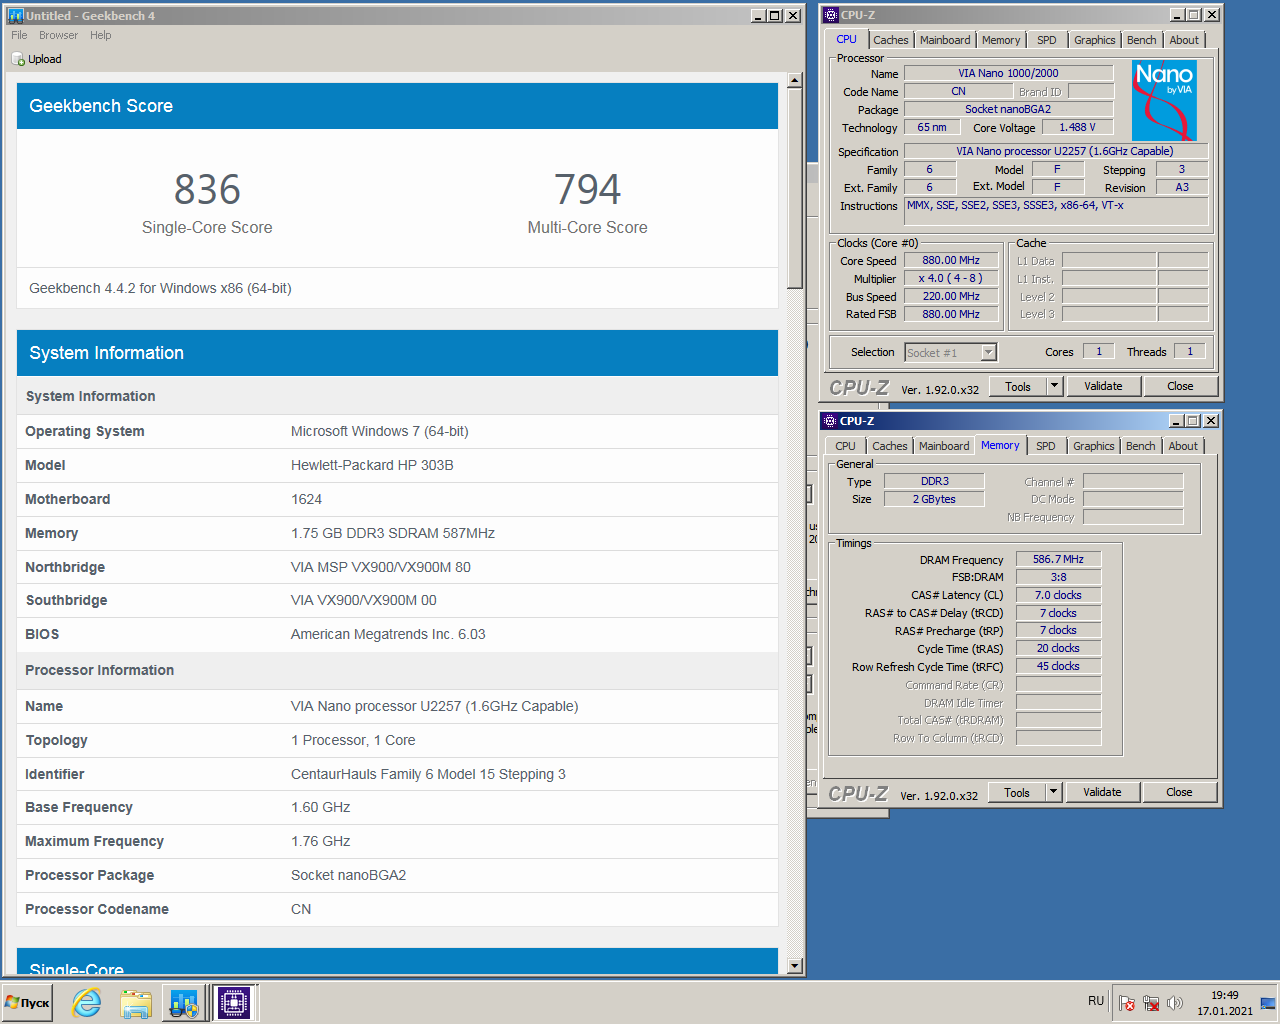Select SPD tab in bottom CPU-Z window
The image size is (1280, 1024).
[x=1045, y=446]
